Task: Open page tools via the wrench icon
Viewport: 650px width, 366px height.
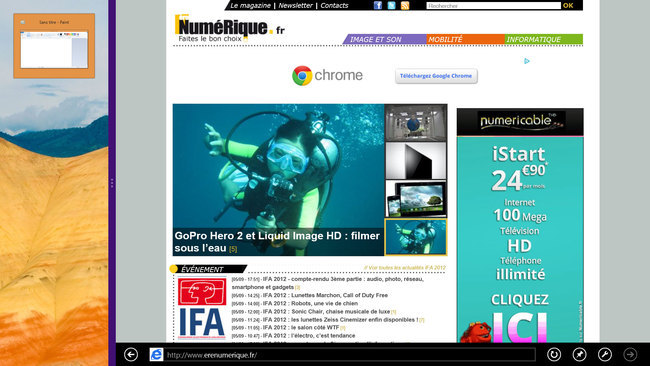Action: pos(605,354)
